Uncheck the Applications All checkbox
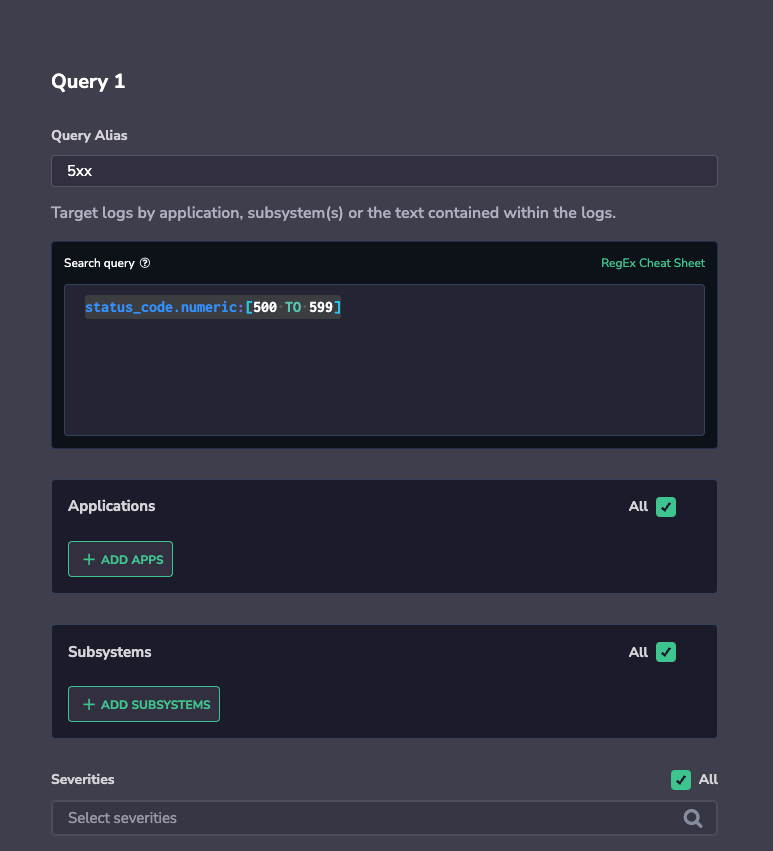773x851 pixels. coord(666,507)
